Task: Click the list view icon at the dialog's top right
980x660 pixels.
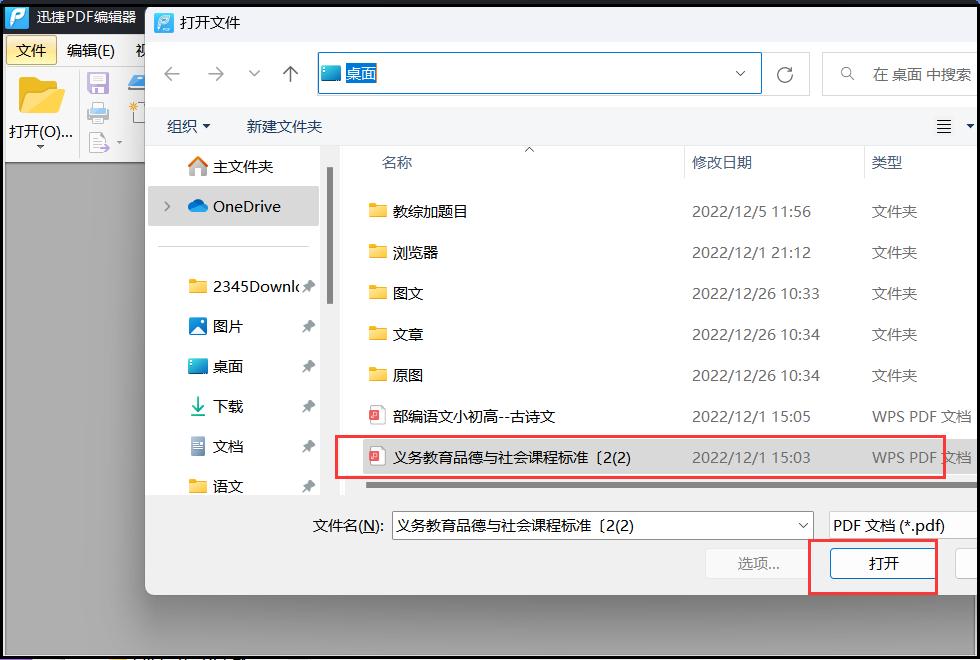Action: [x=944, y=126]
